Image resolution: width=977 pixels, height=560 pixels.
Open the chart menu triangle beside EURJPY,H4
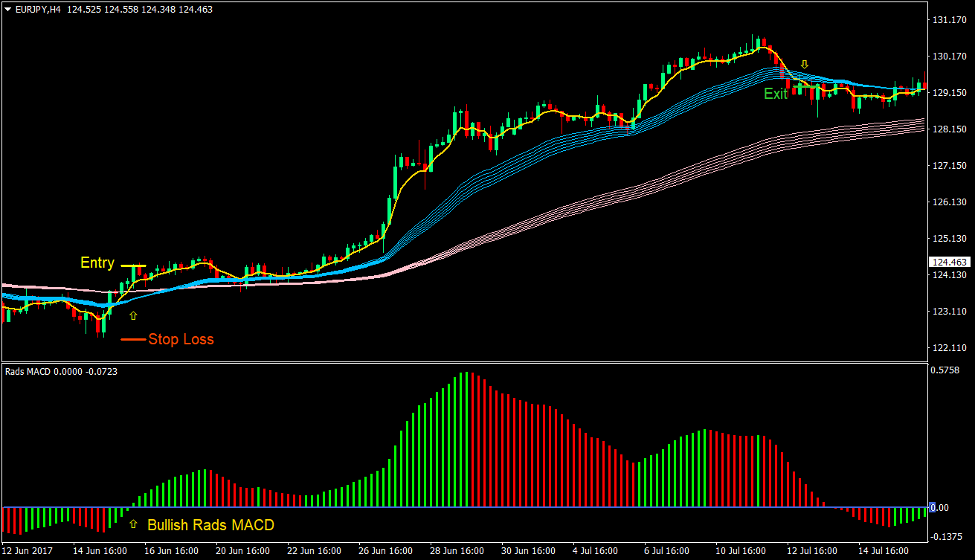click(x=7, y=10)
